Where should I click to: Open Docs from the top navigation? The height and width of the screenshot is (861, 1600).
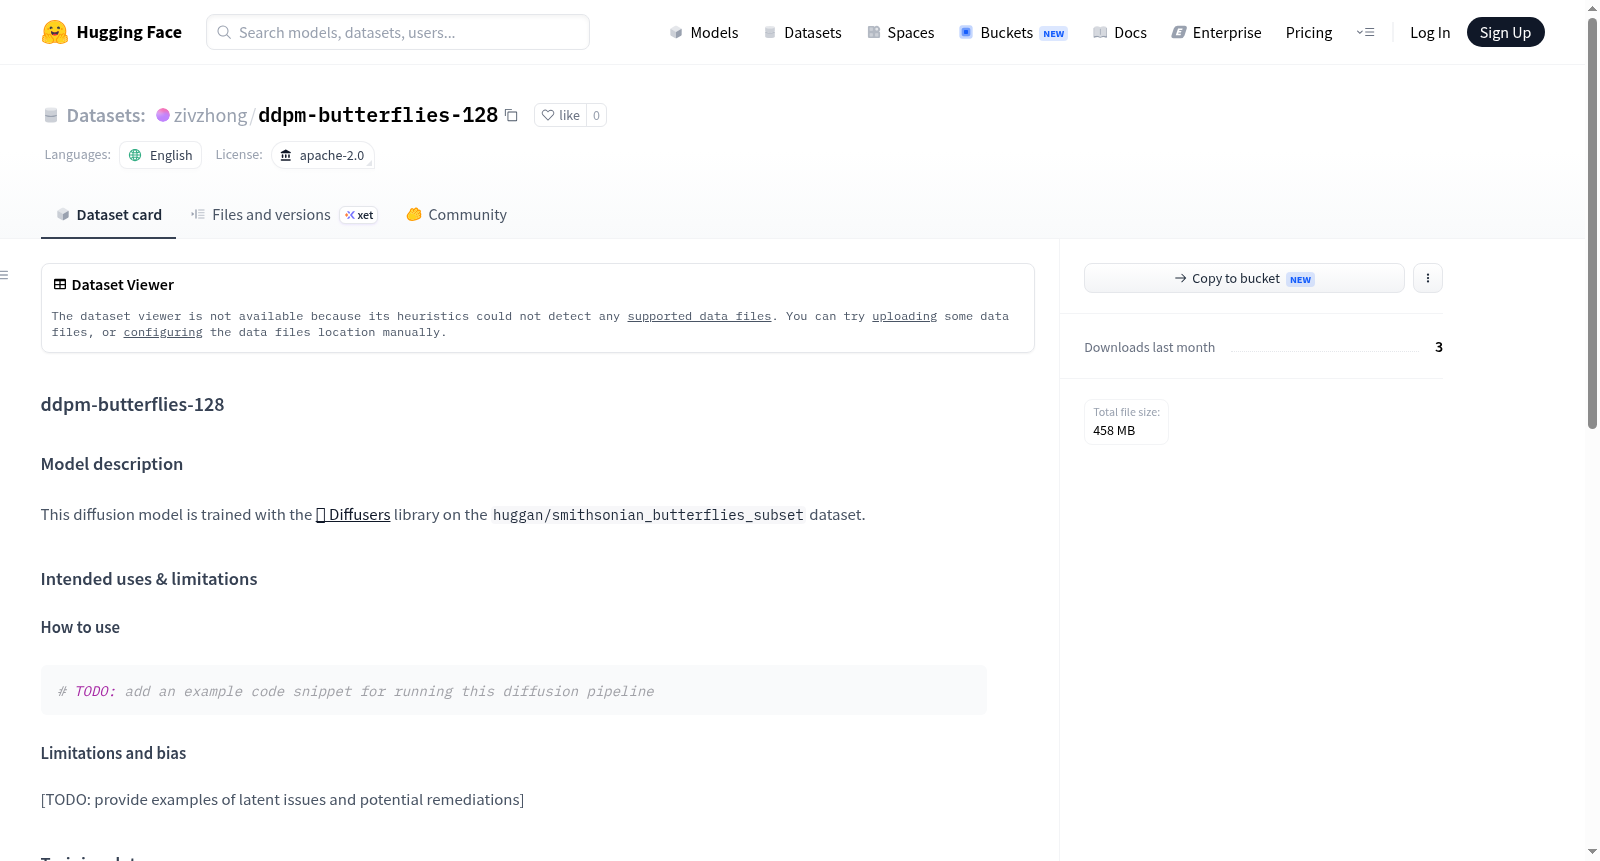[1120, 32]
